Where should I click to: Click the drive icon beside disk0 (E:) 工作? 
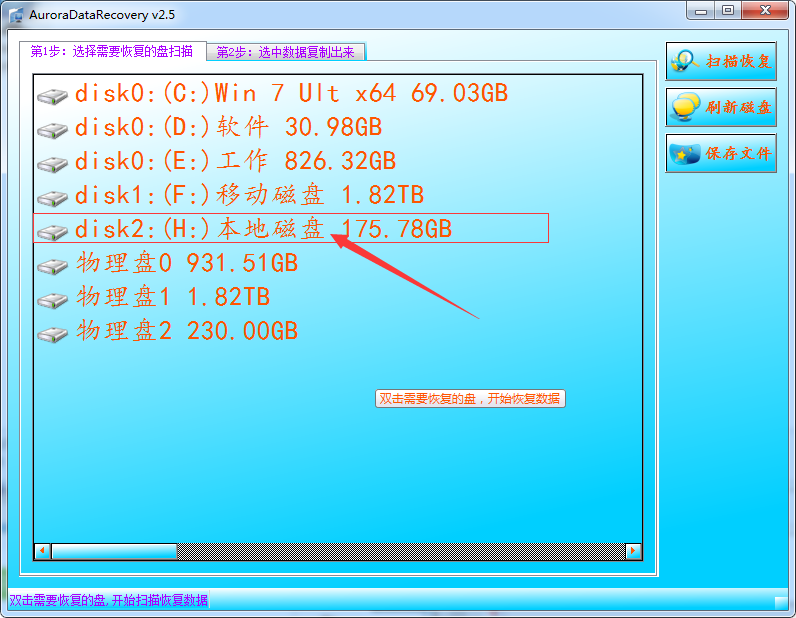pos(52,164)
